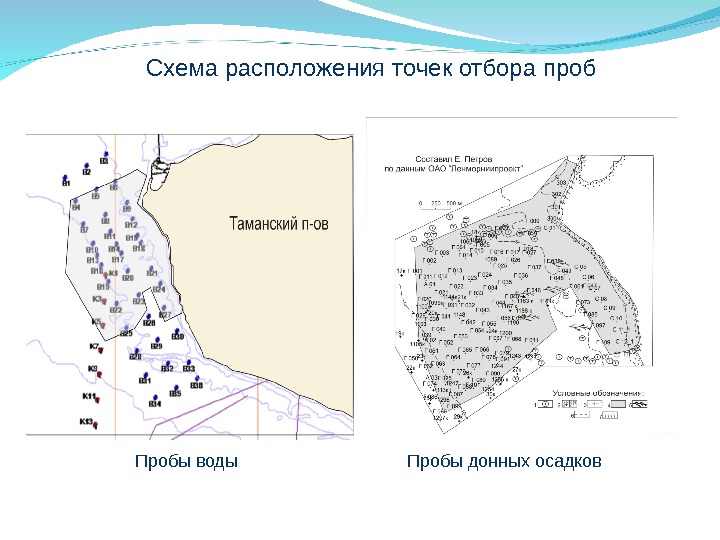Click the bottom sediments map image

[522, 276]
